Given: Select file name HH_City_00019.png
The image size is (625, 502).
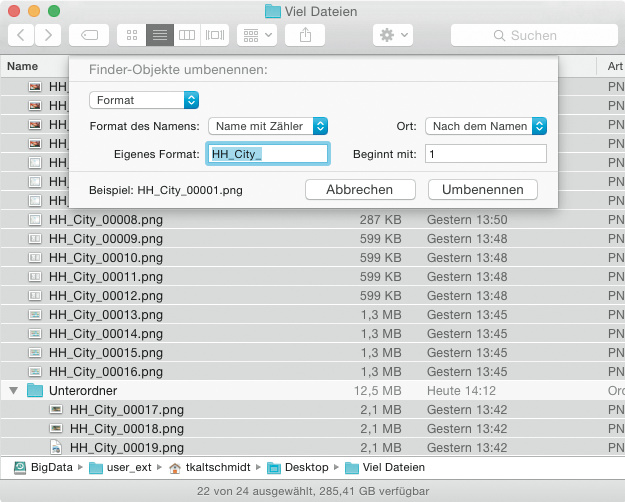Looking at the screenshot, I should click(127, 448).
